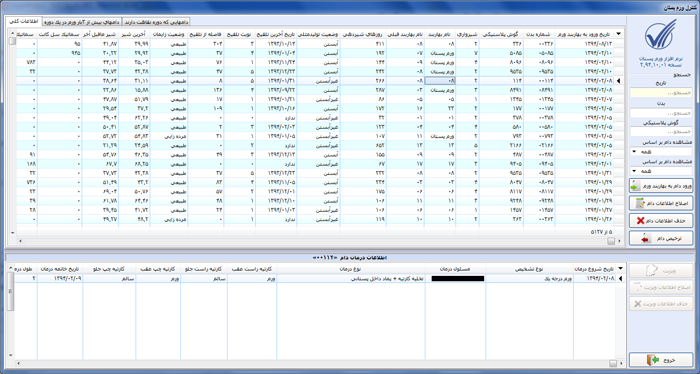Click the تاریخ خاتمه درمان column header
This screenshot has width=700, height=374.
tap(60, 269)
